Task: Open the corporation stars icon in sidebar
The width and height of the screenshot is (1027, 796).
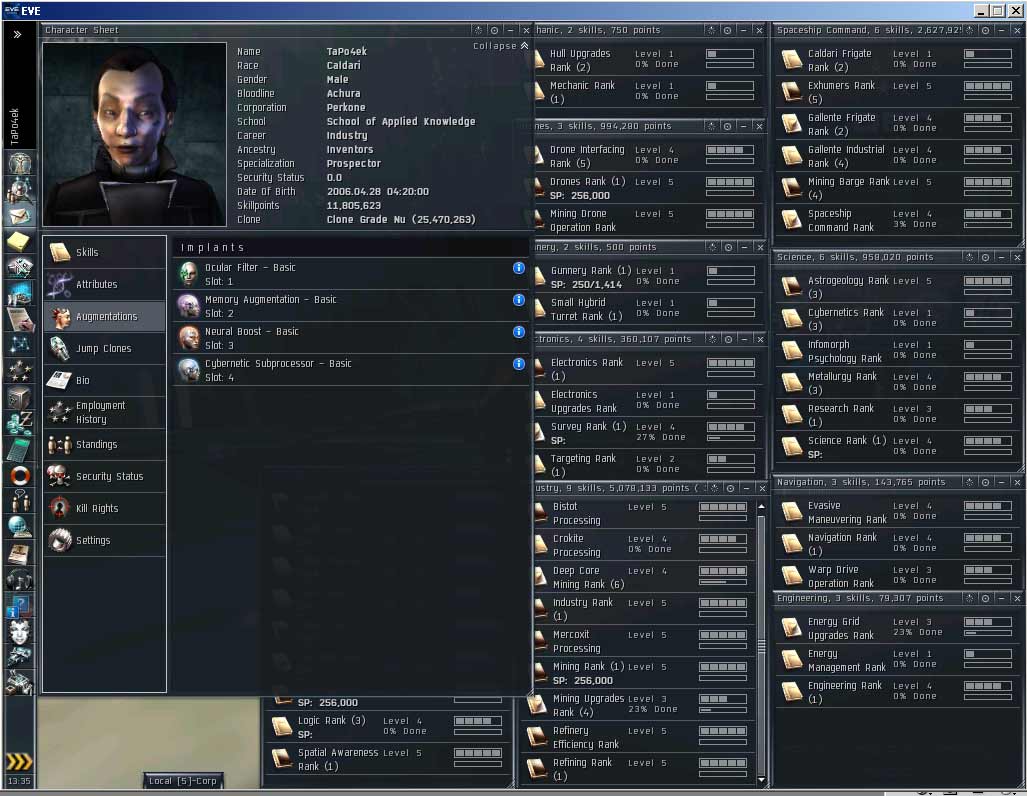Action: click(20, 371)
